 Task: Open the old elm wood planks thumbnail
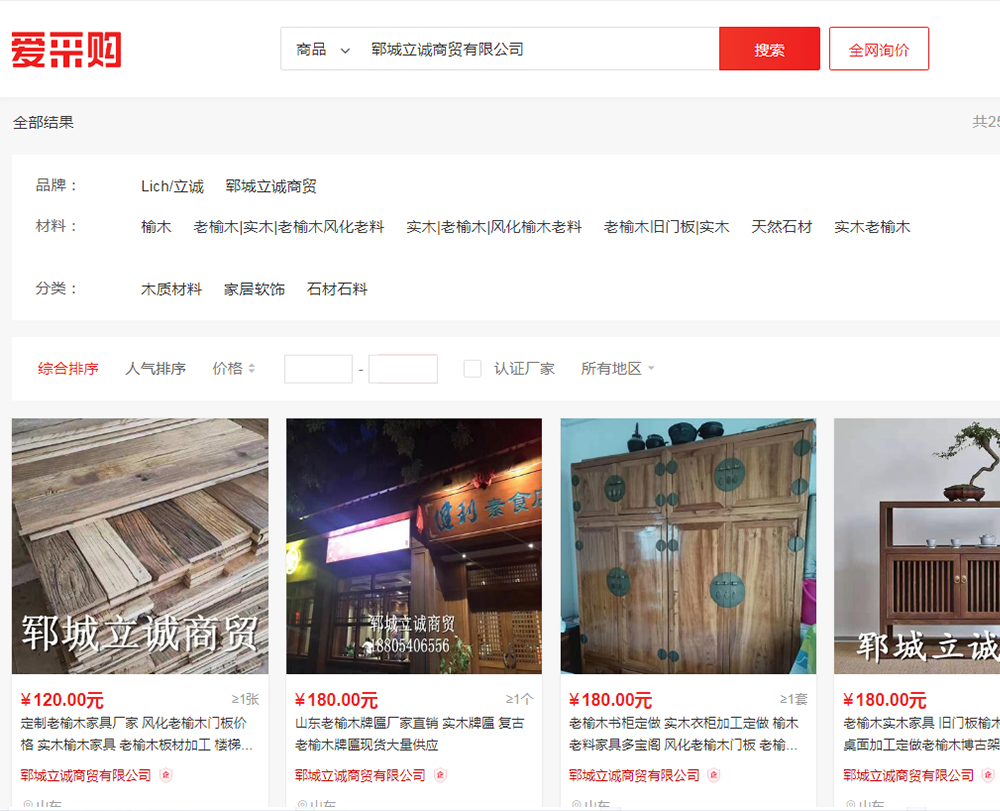(x=140, y=546)
